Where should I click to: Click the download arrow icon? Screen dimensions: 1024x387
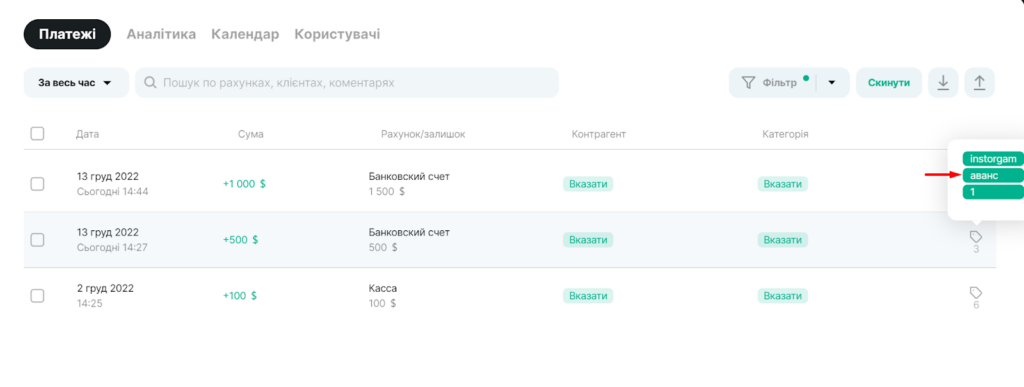coord(942,83)
